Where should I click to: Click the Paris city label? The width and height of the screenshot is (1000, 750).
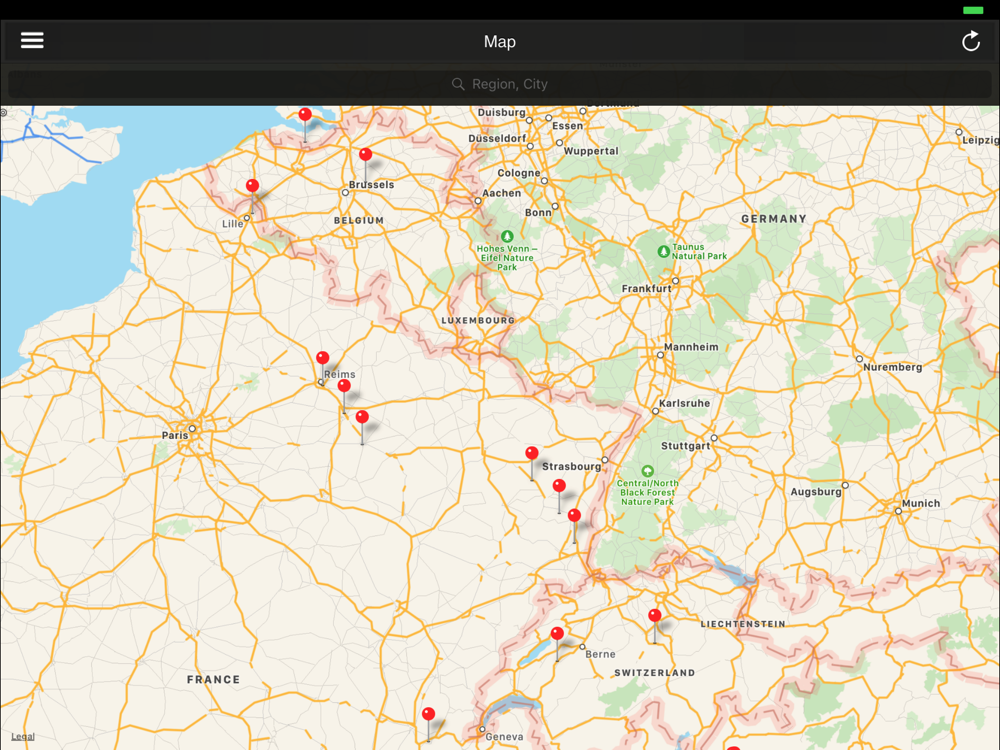tap(175, 436)
